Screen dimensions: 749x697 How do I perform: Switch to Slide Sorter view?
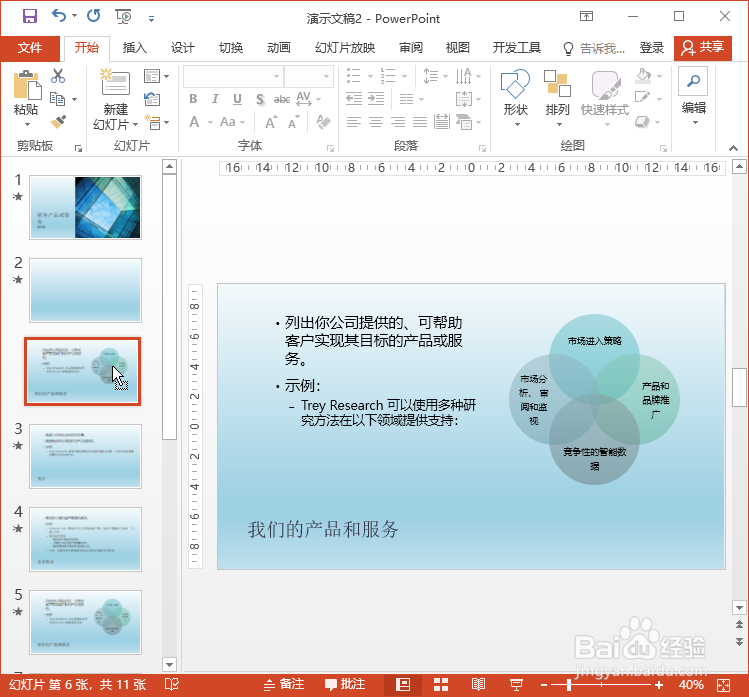click(x=441, y=685)
